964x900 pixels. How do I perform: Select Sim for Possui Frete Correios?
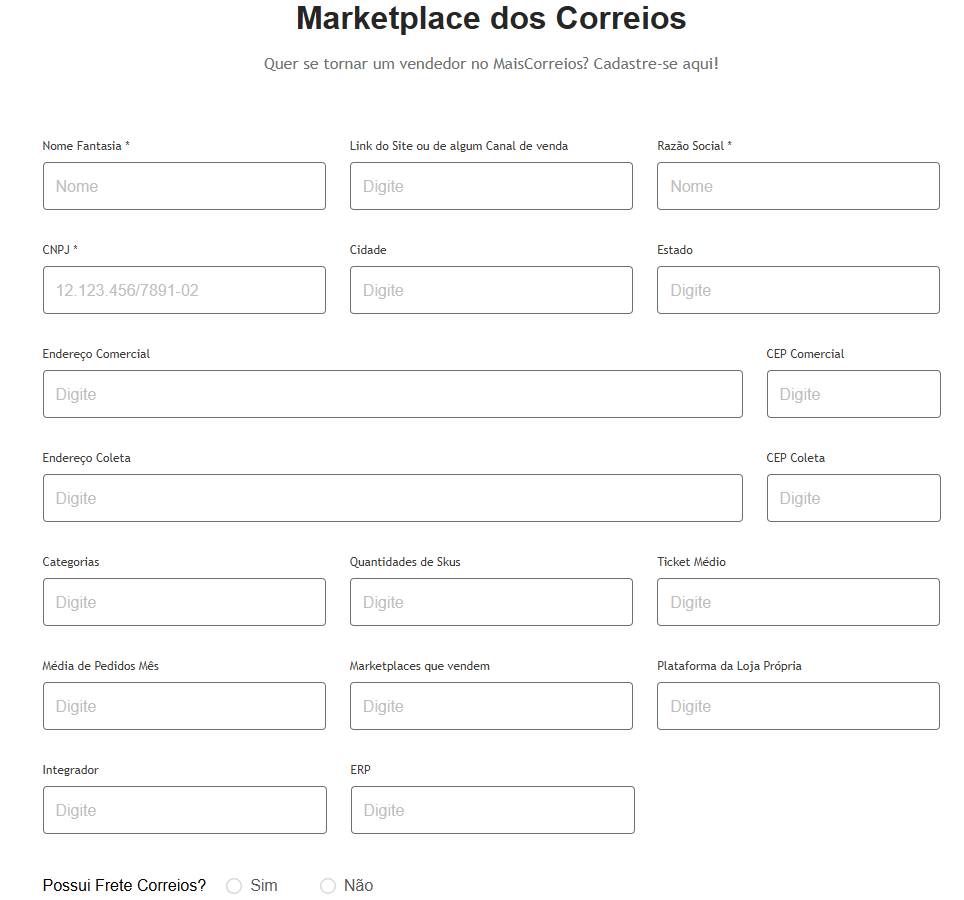tap(234, 886)
